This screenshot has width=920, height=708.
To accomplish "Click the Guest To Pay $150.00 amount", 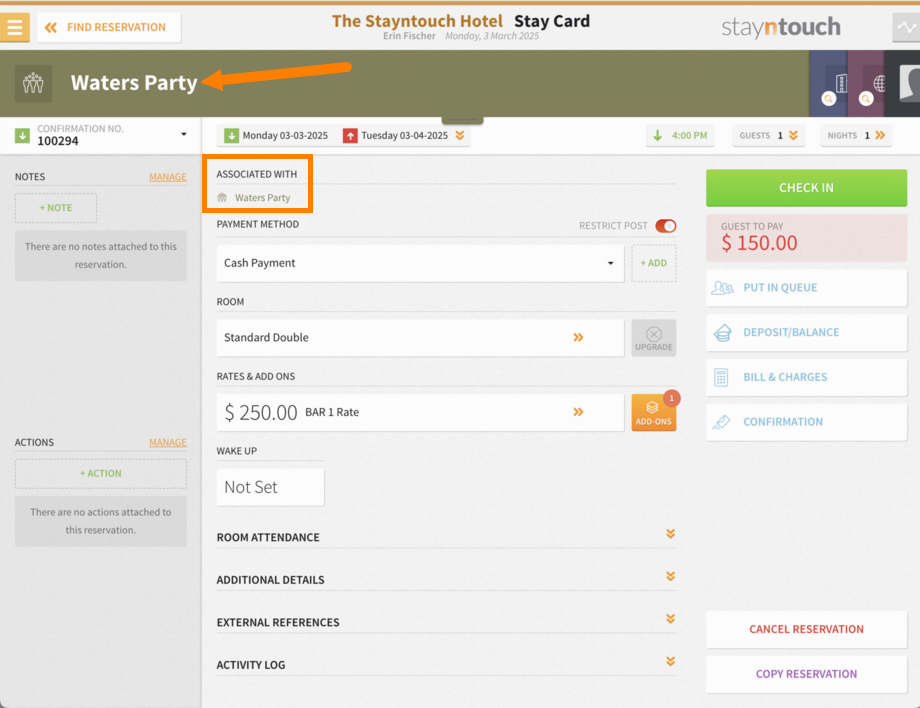I will tap(759, 243).
